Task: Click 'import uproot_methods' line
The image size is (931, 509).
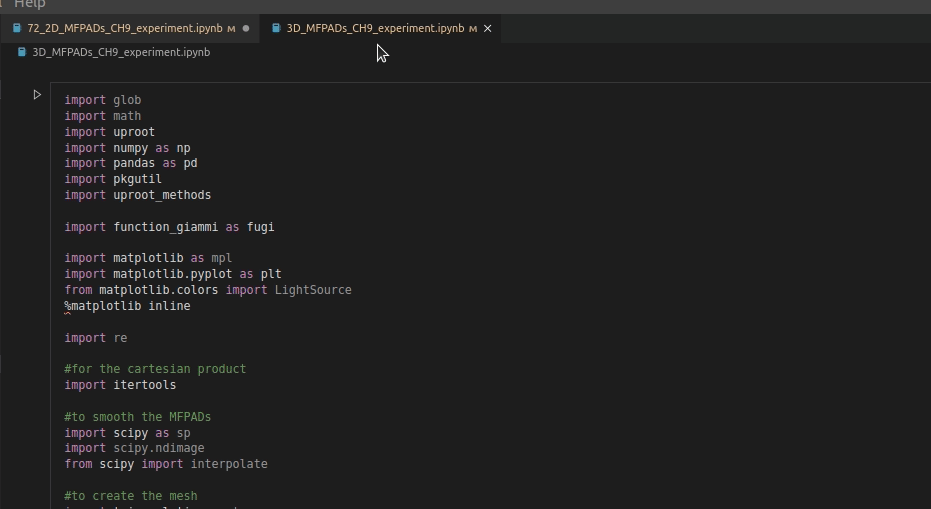Action: tap(138, 195)
